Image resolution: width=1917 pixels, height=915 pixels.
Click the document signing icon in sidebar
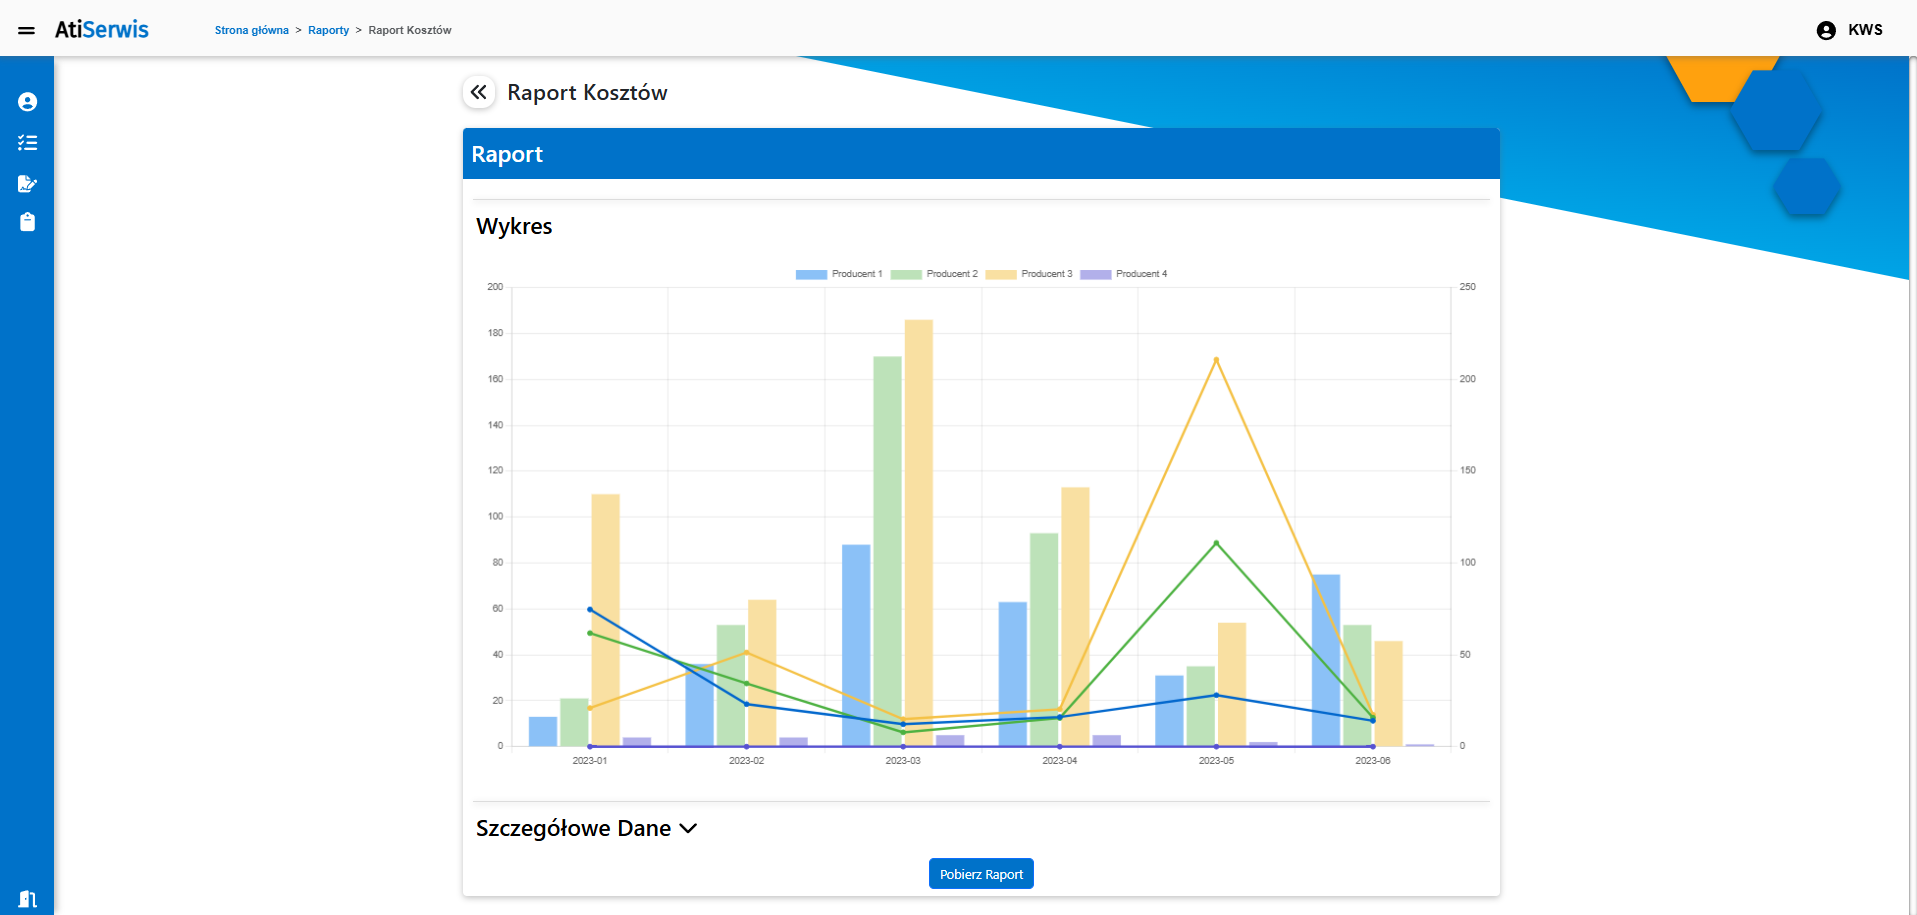tap(27, 183)
